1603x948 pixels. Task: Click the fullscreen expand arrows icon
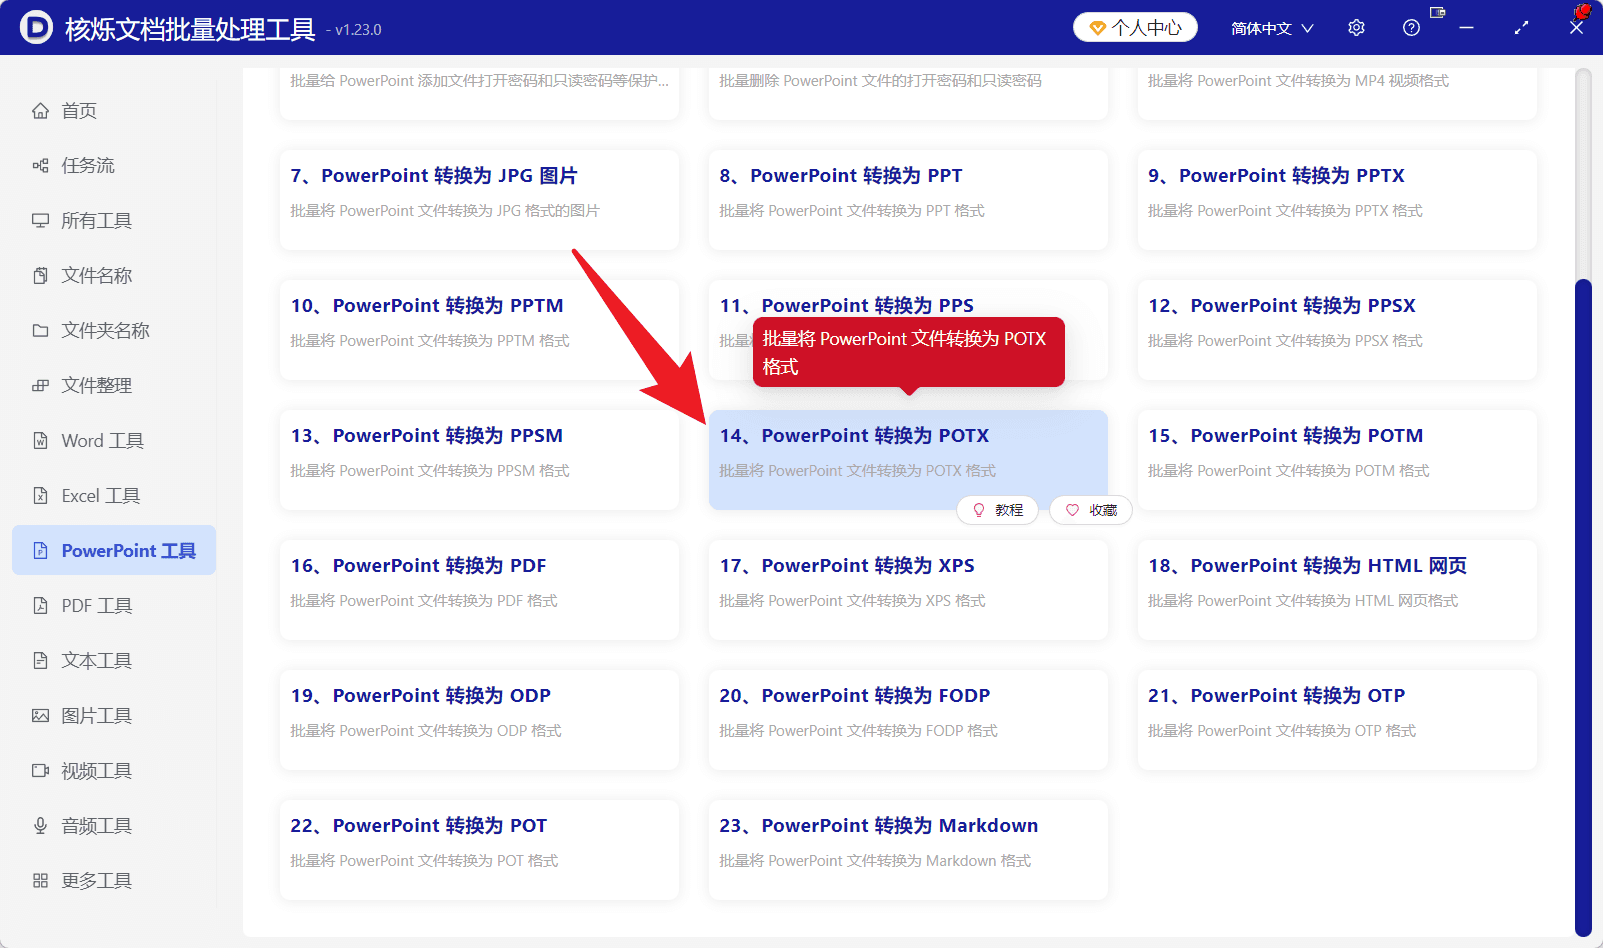click(1521, 28)
